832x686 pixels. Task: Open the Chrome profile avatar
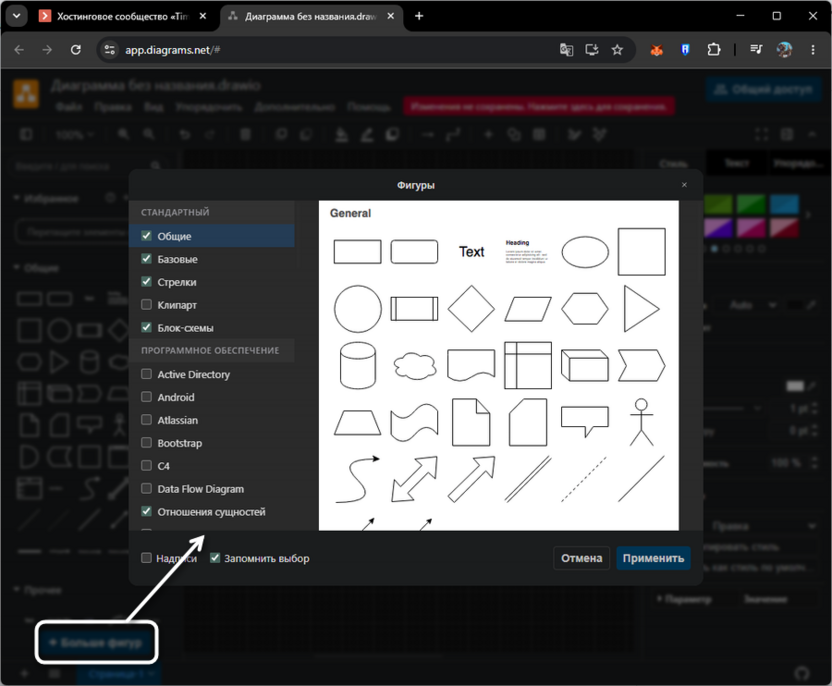point(784,50)
